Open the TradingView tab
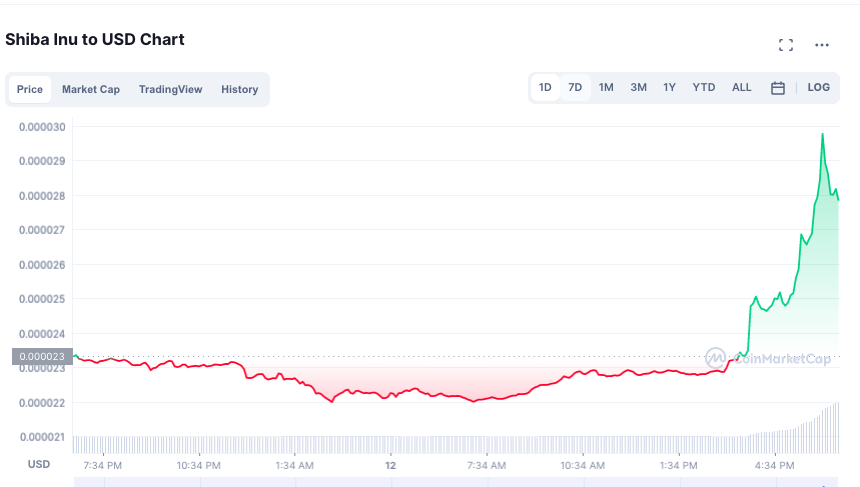The width and height of the screenshot is (860, 487). click(171, 89)
